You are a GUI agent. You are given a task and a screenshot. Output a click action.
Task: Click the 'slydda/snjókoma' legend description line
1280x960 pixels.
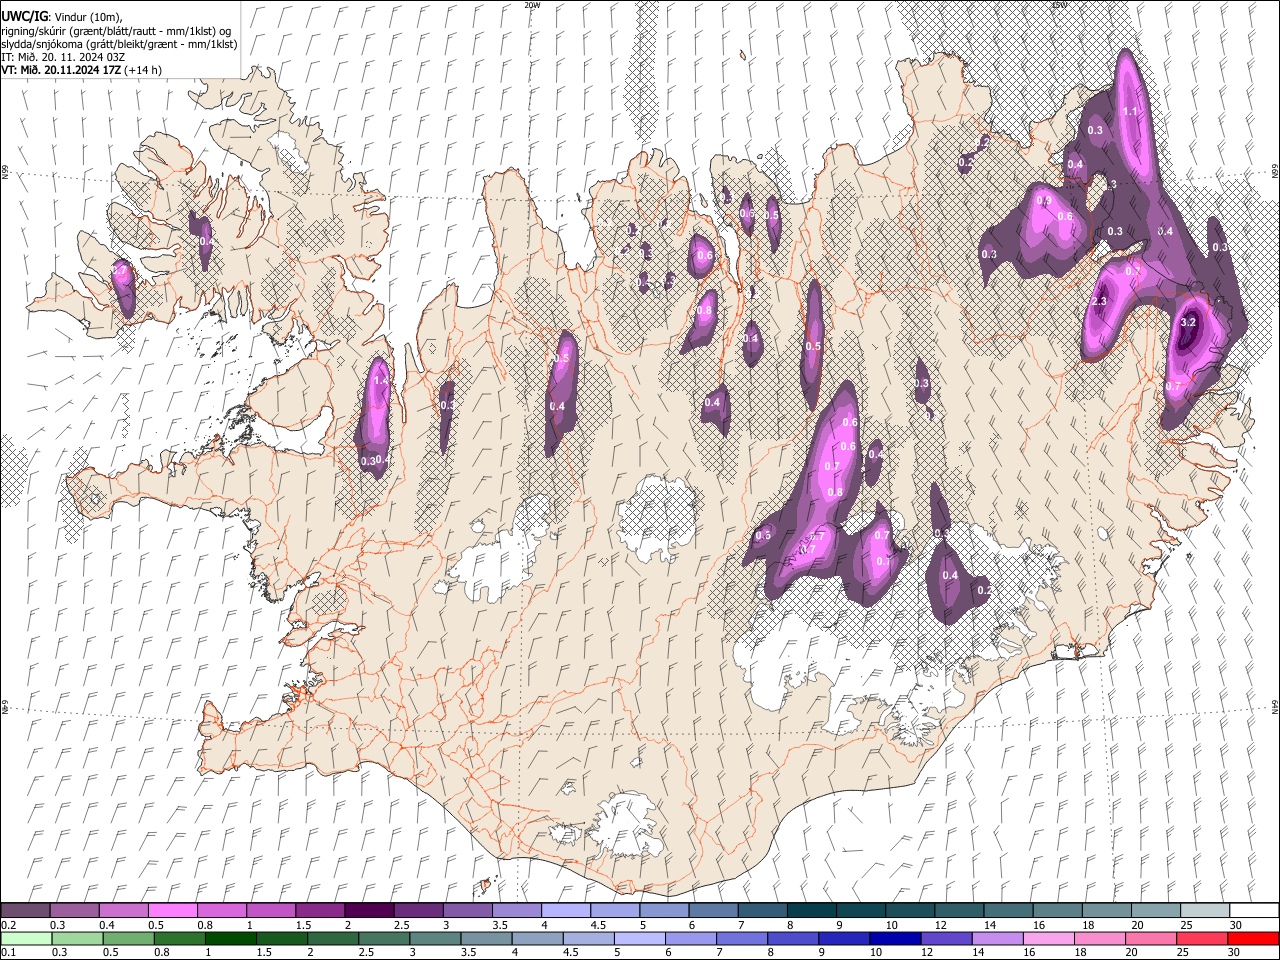119,44
